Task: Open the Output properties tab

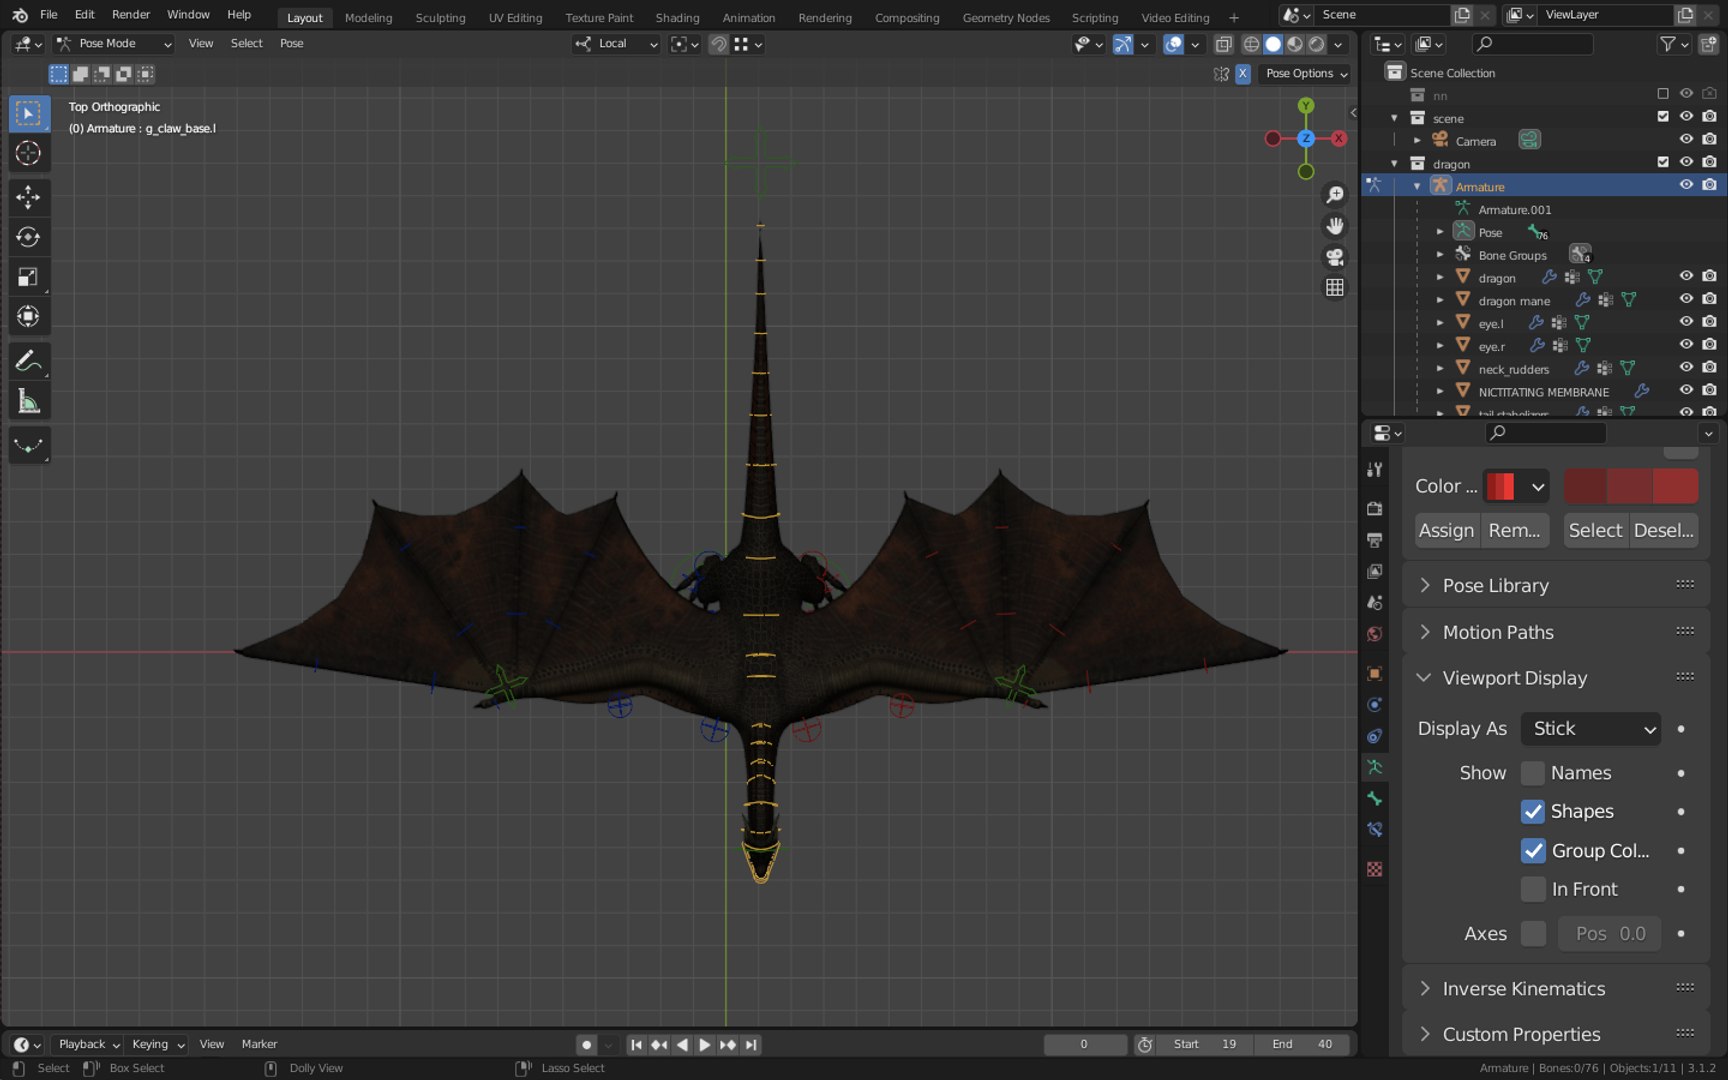Action: click(1375, 540)
